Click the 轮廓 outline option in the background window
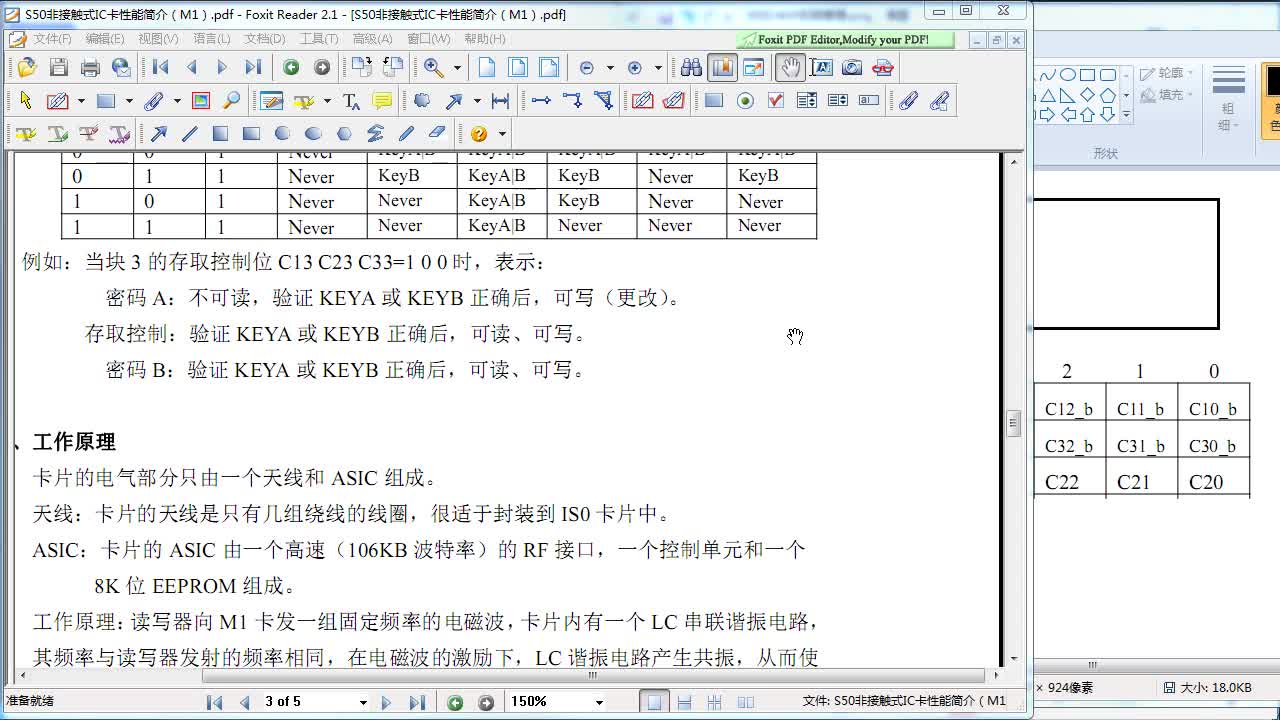 point(1161,73)
